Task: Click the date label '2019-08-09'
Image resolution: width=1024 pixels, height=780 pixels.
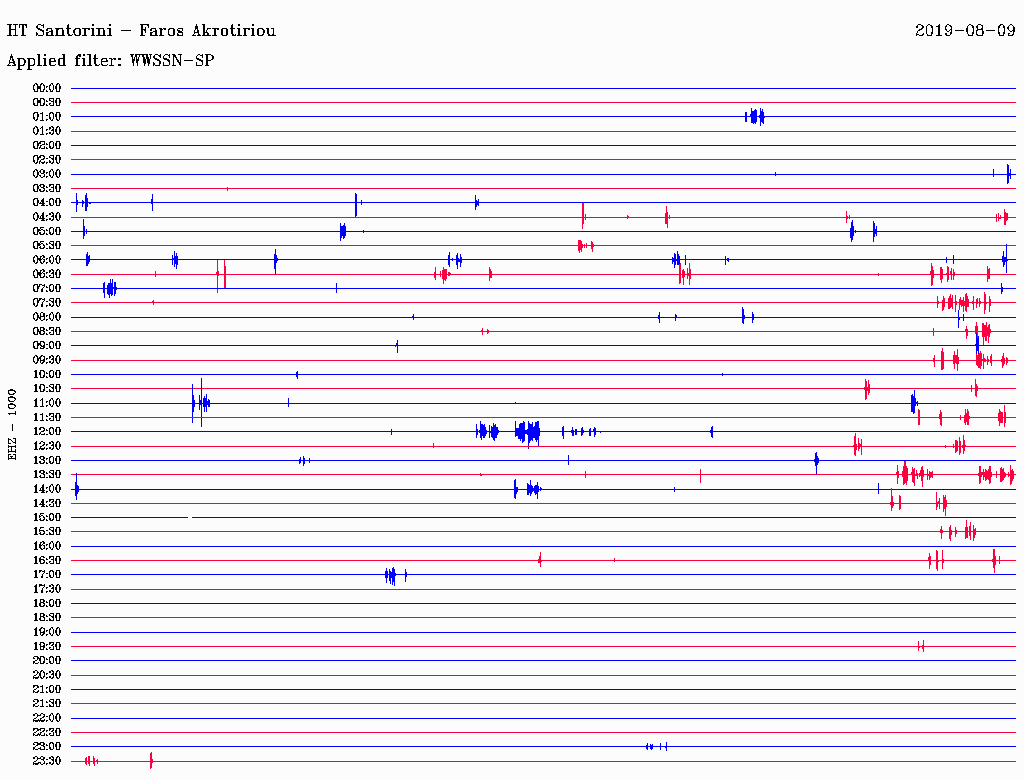Action: (965, 31)
